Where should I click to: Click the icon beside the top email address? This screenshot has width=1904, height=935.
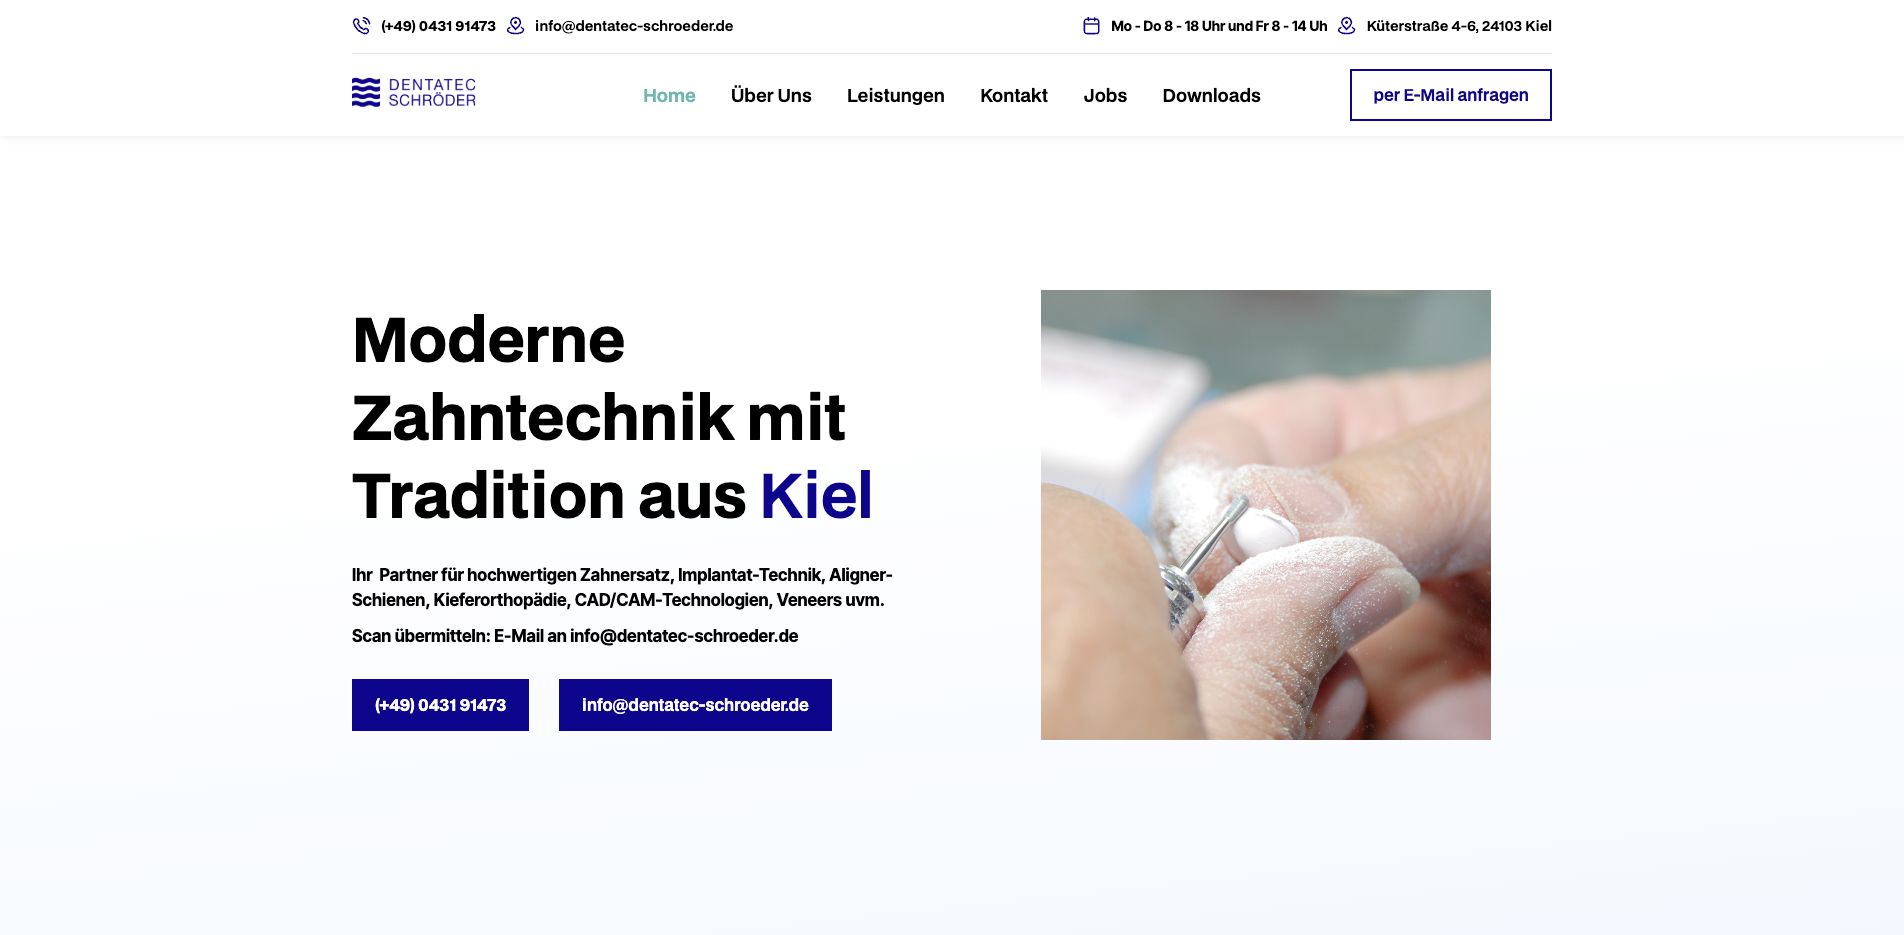515,26
